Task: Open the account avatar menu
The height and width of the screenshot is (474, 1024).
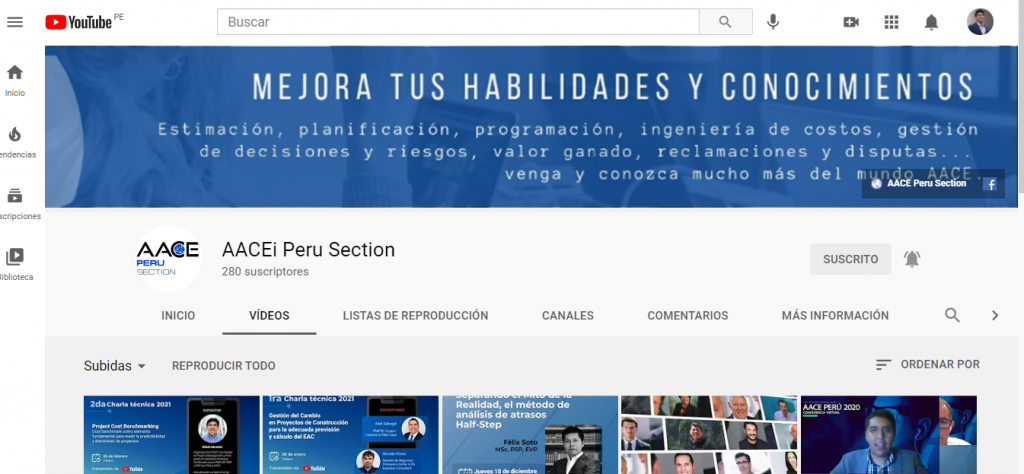Action: click(980, 22)
